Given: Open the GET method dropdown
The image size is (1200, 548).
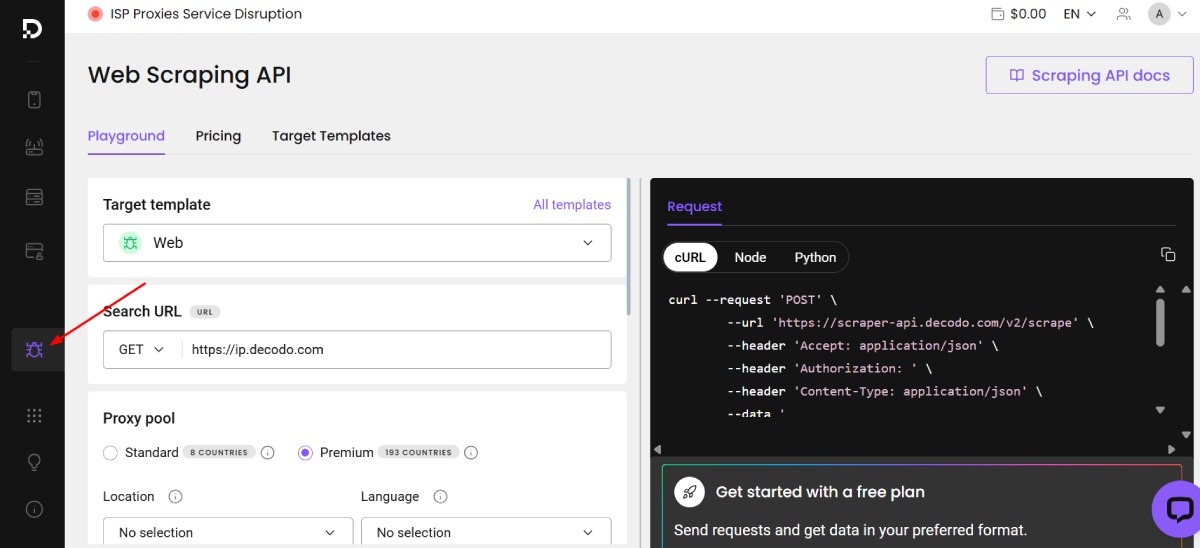Looking at the screenshot, I should pos(142,350).
